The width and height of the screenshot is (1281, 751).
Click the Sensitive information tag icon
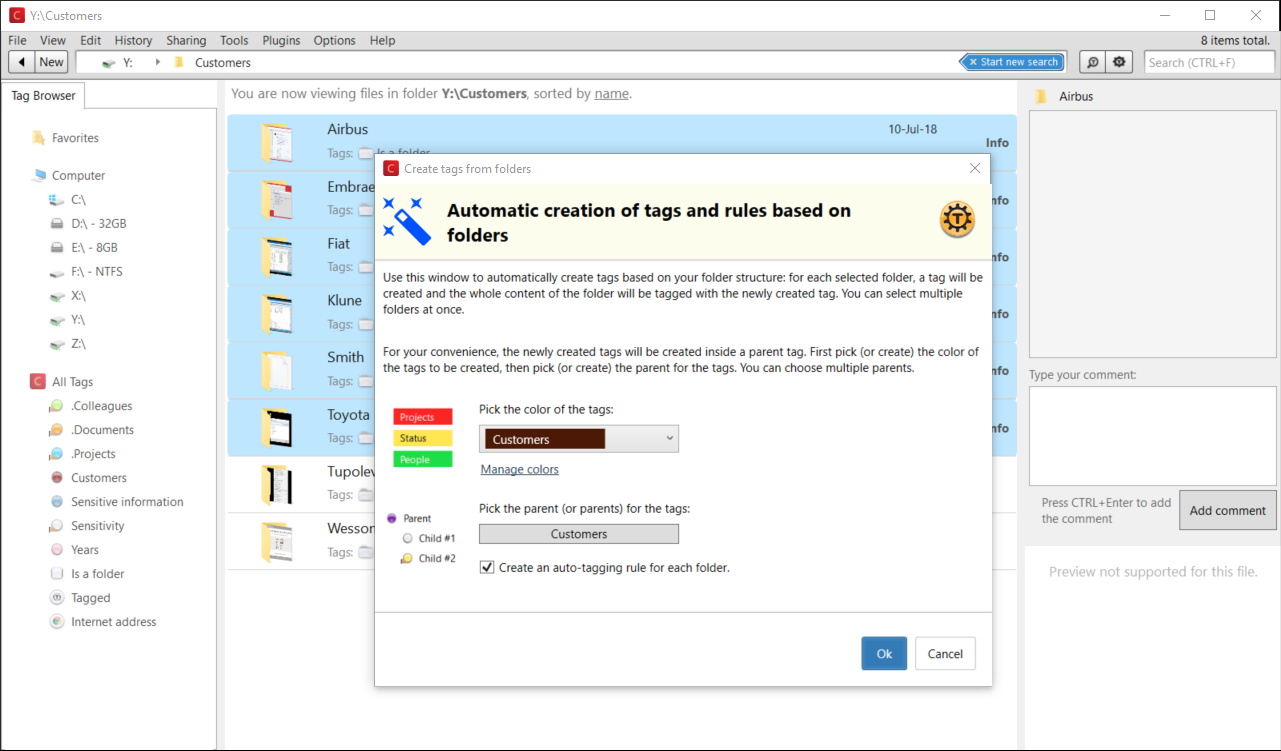tap(57, 502)
